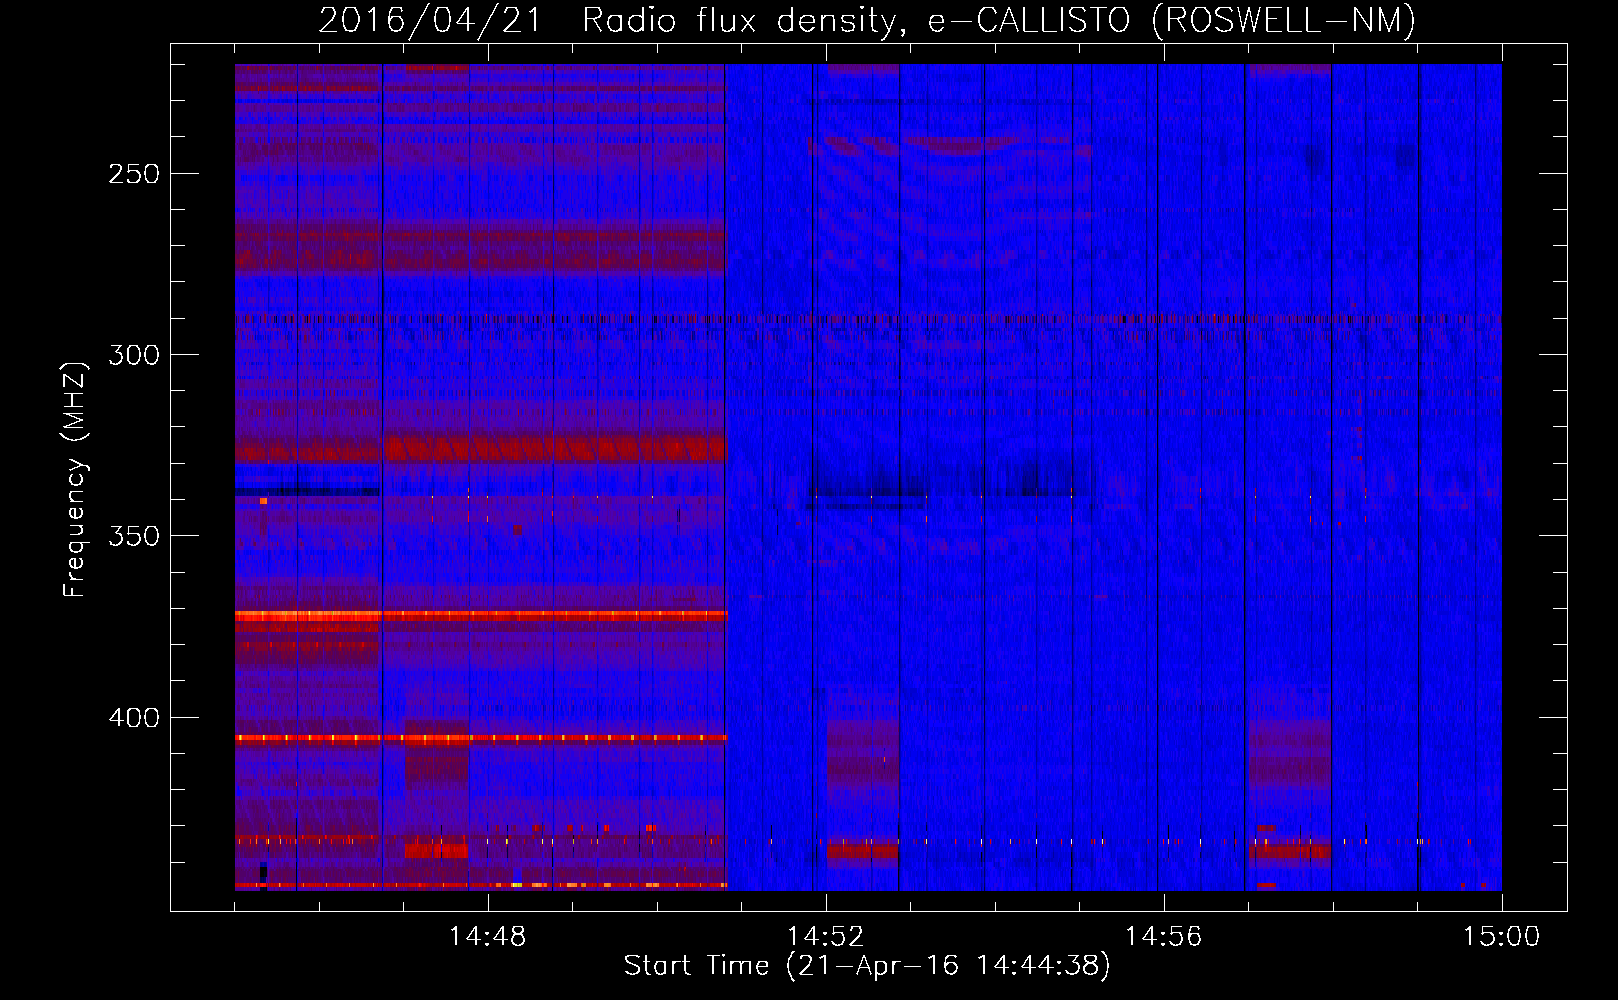The height and width of the screenshot is (1000, 1618).
Task: Click the 400 frequency tick label
Action: click(x=134, y=718)
